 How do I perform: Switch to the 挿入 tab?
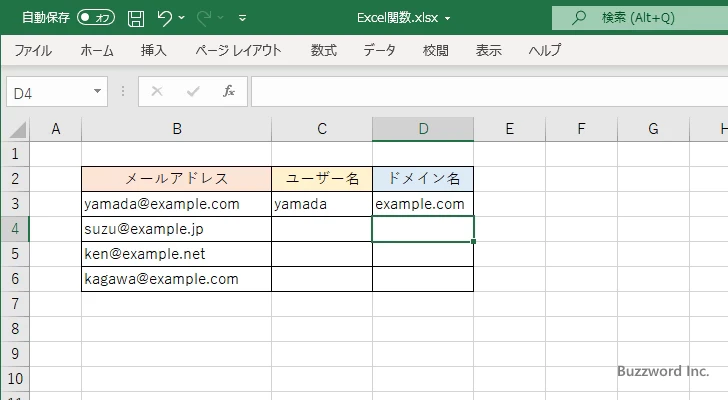(x=154, y=50)
